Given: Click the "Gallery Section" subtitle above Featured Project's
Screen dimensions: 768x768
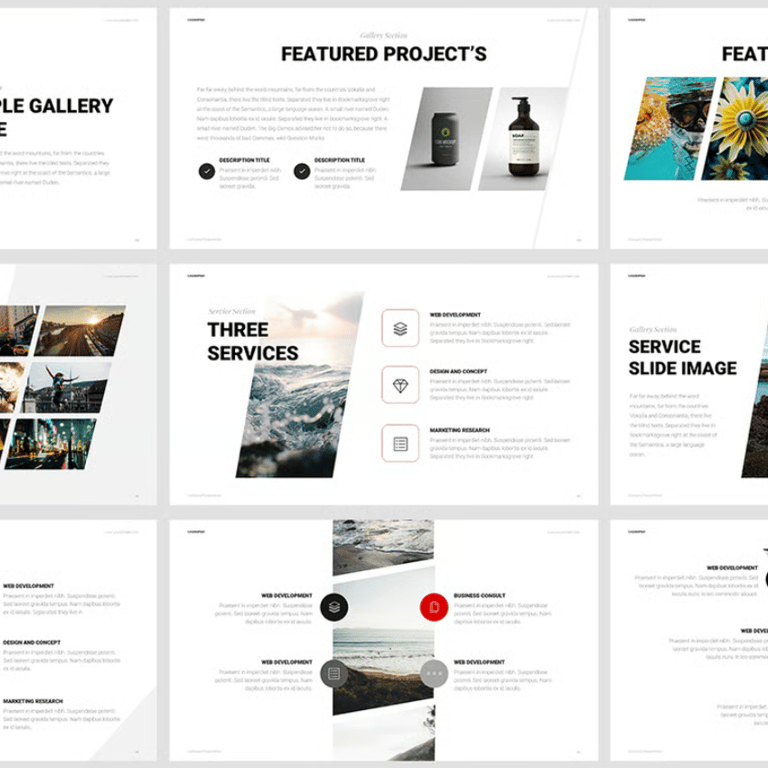Looking at the screenshot, I should [384, 35].
